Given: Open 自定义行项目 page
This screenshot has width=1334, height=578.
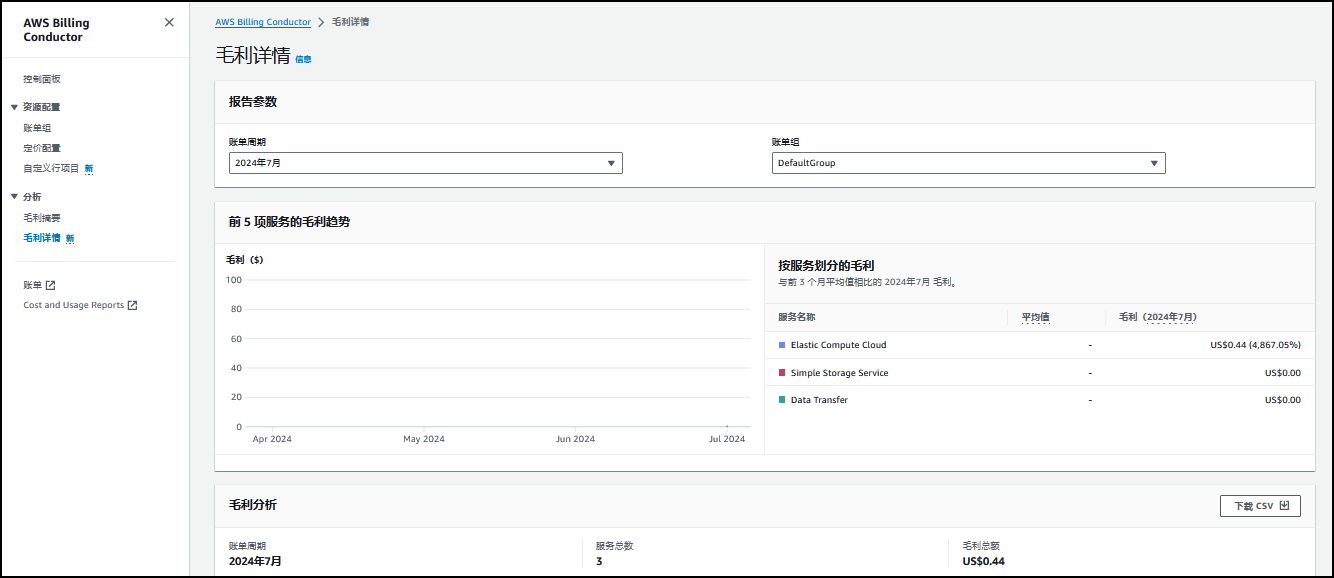Looking at the screenshot, I should pyautogui.click(x=51, y=168).
